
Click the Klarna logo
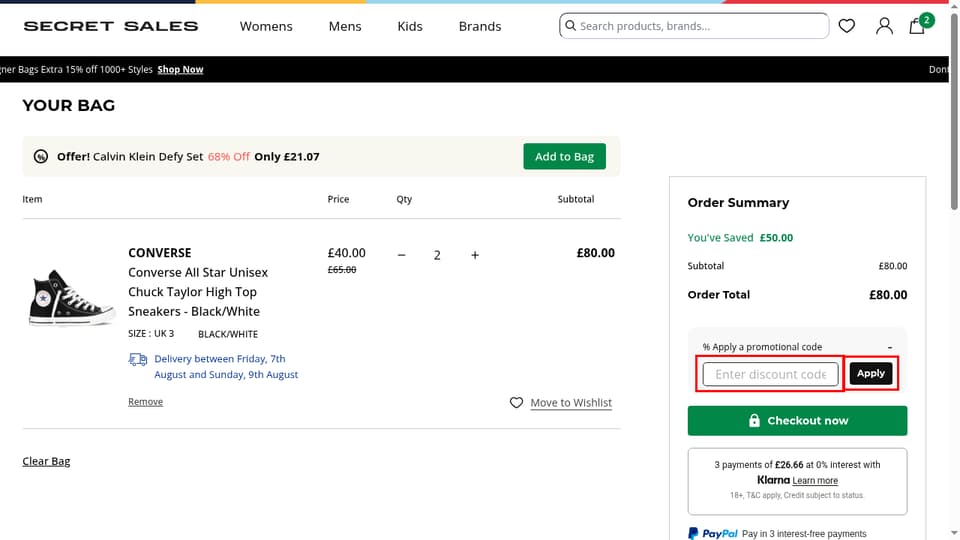(773, 481)
